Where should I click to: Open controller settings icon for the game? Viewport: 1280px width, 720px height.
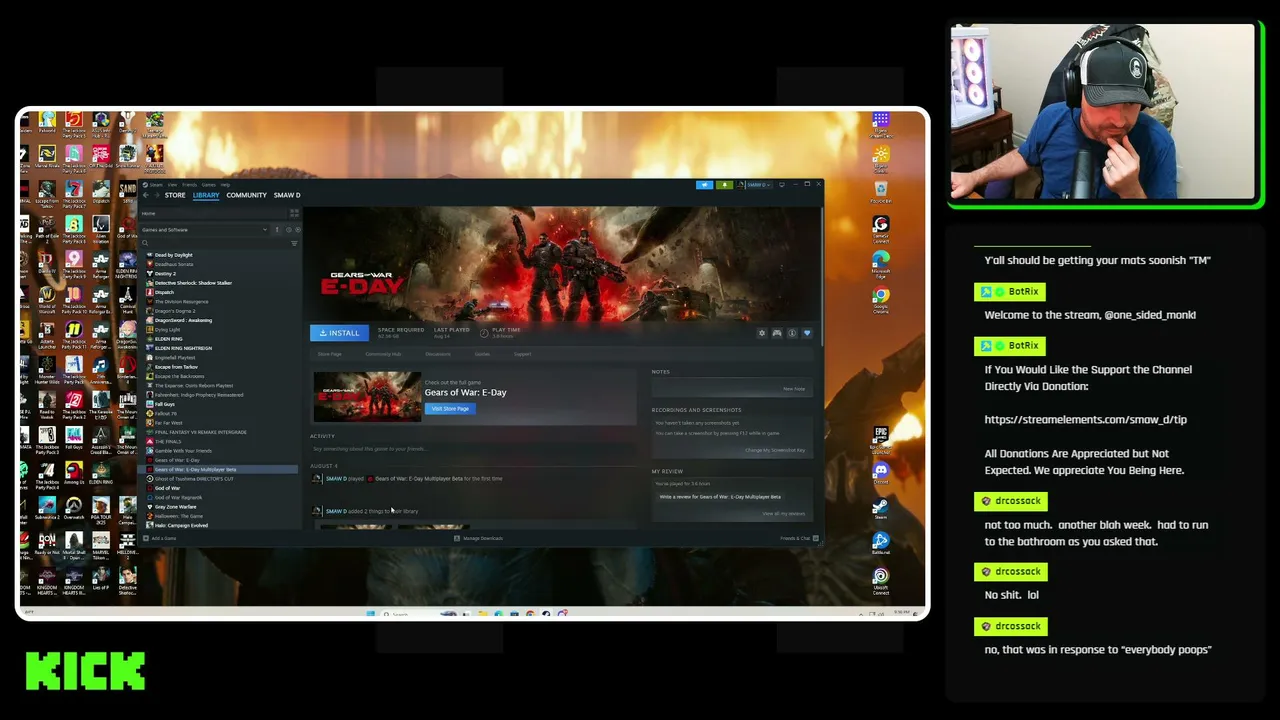pyautogui.click(x=777, y=333)
